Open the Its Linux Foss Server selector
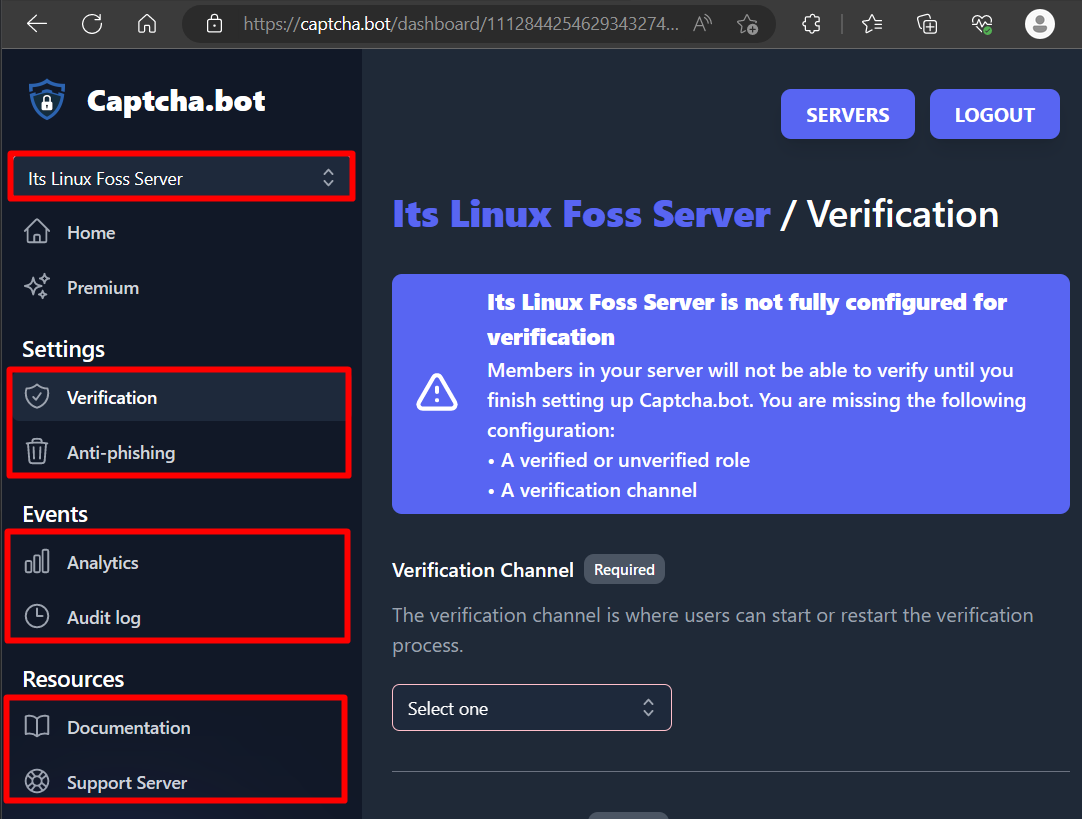This screenshot has height=819, width=1082. (x=181, y=178)
